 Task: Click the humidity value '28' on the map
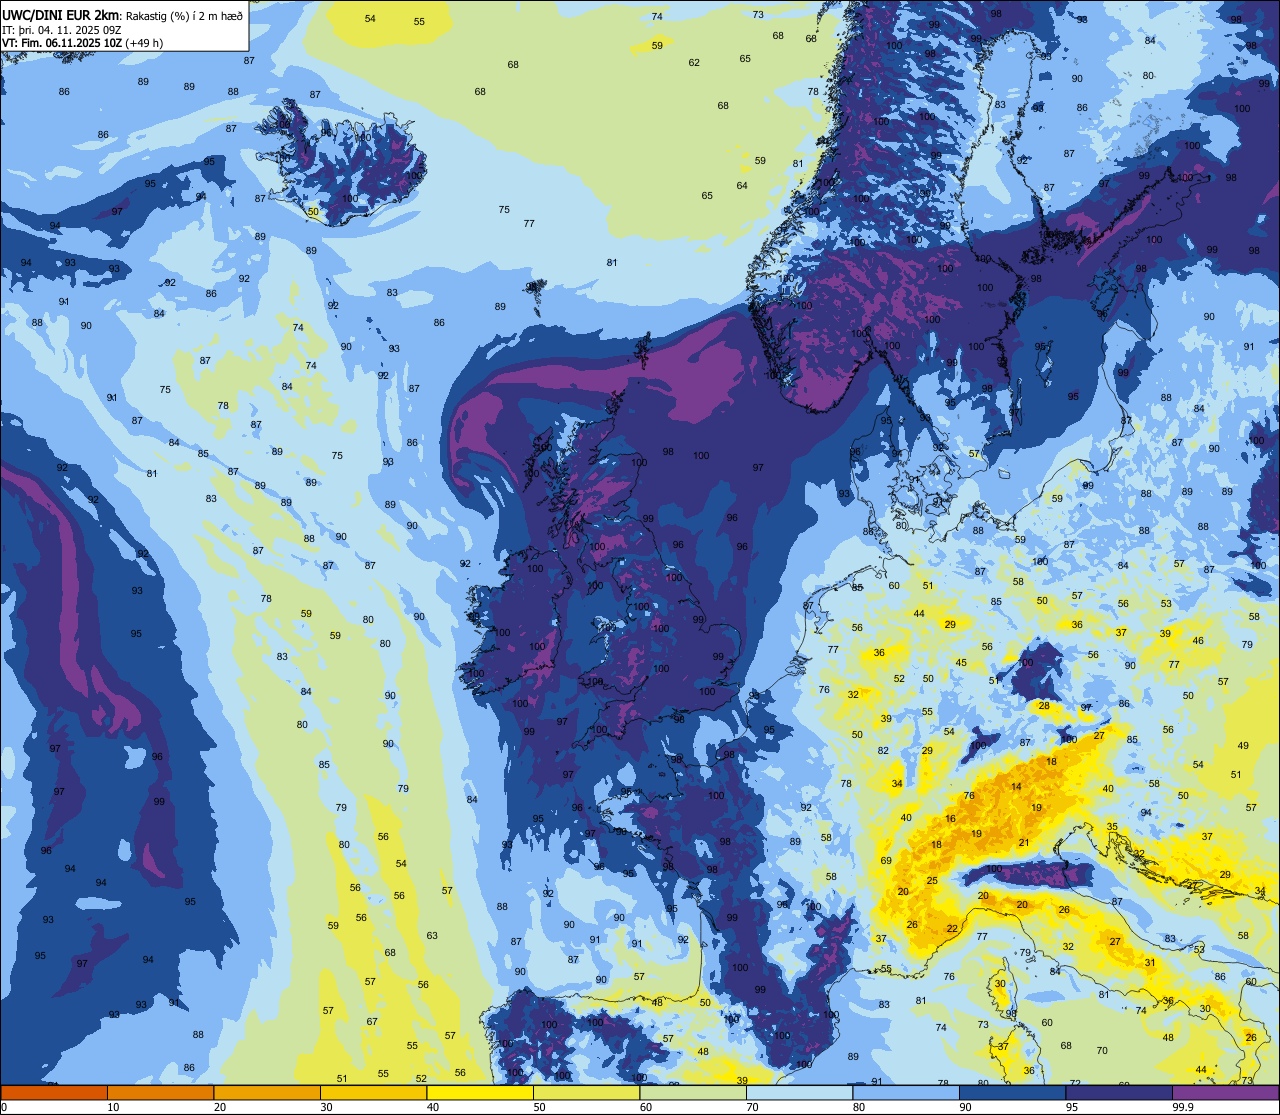tap(1044, 706)
